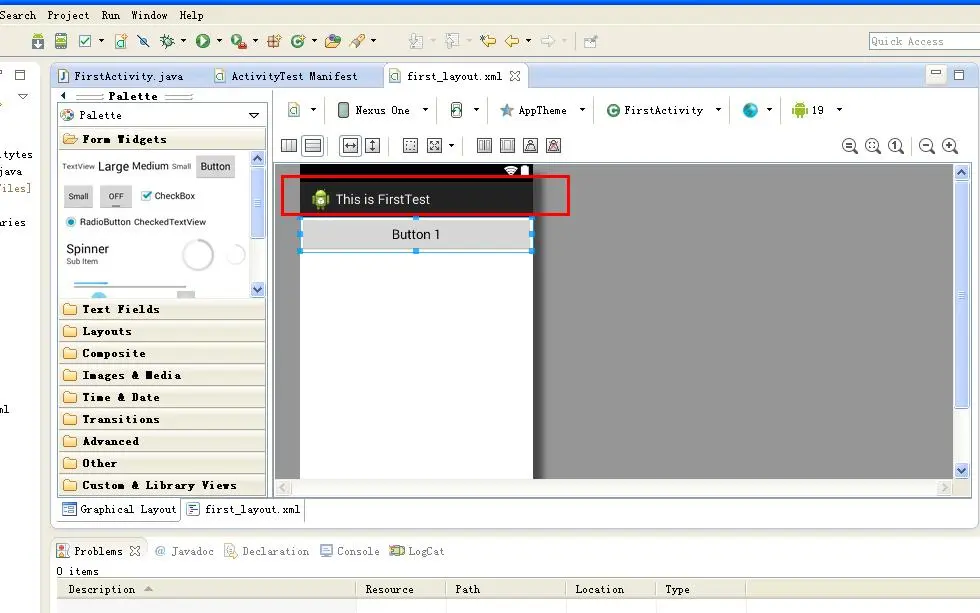Switch to the first_layout.xml source tab
Screen dimensions: 980x613
point(244,509)
